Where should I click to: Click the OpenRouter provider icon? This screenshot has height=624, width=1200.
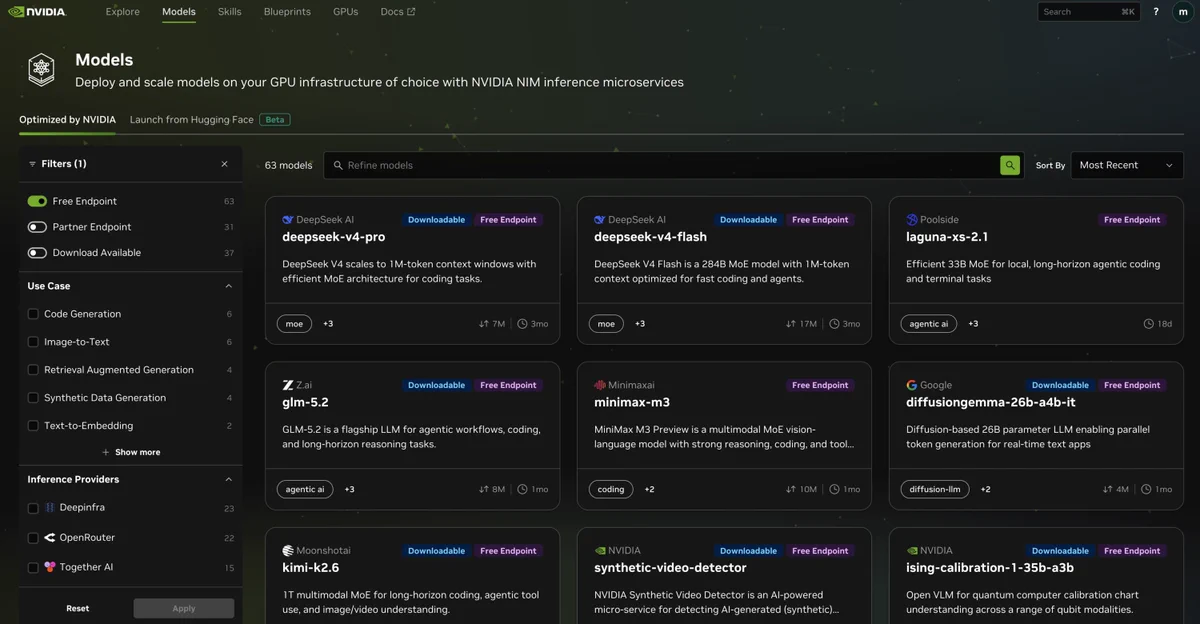coord(50,538)
